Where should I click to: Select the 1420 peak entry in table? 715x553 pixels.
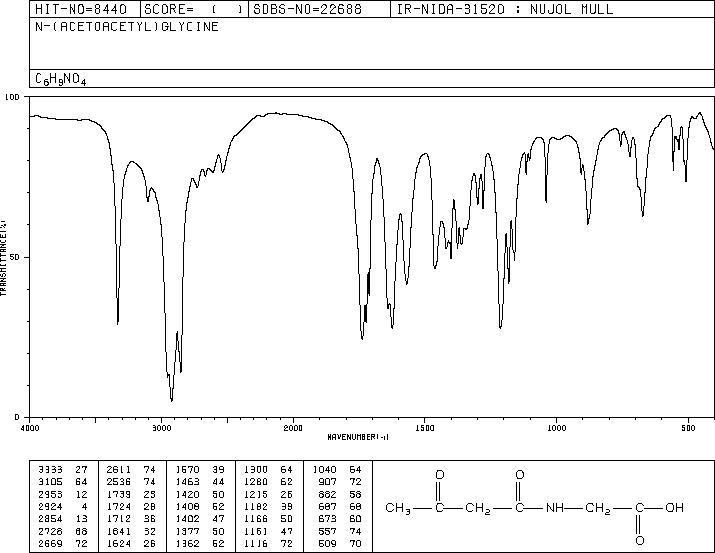pyautogui.click(x=200, y=494)
